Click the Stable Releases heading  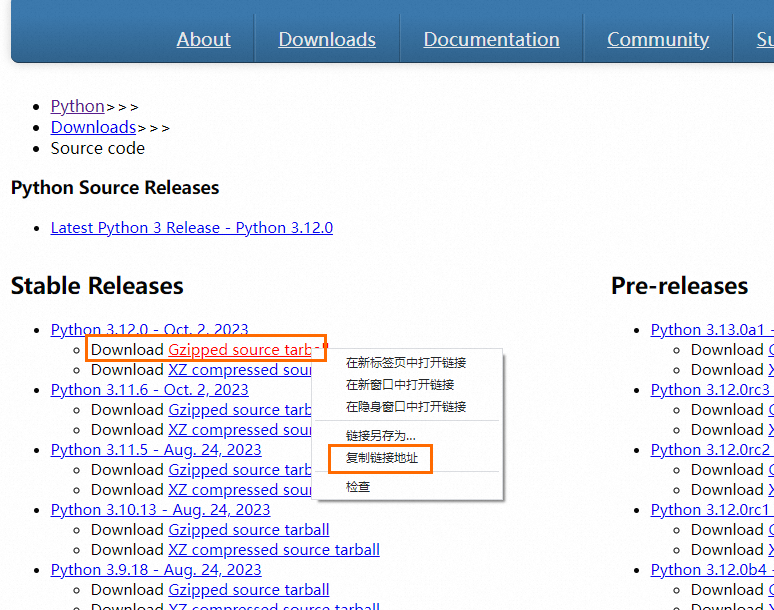pos(97,286)
